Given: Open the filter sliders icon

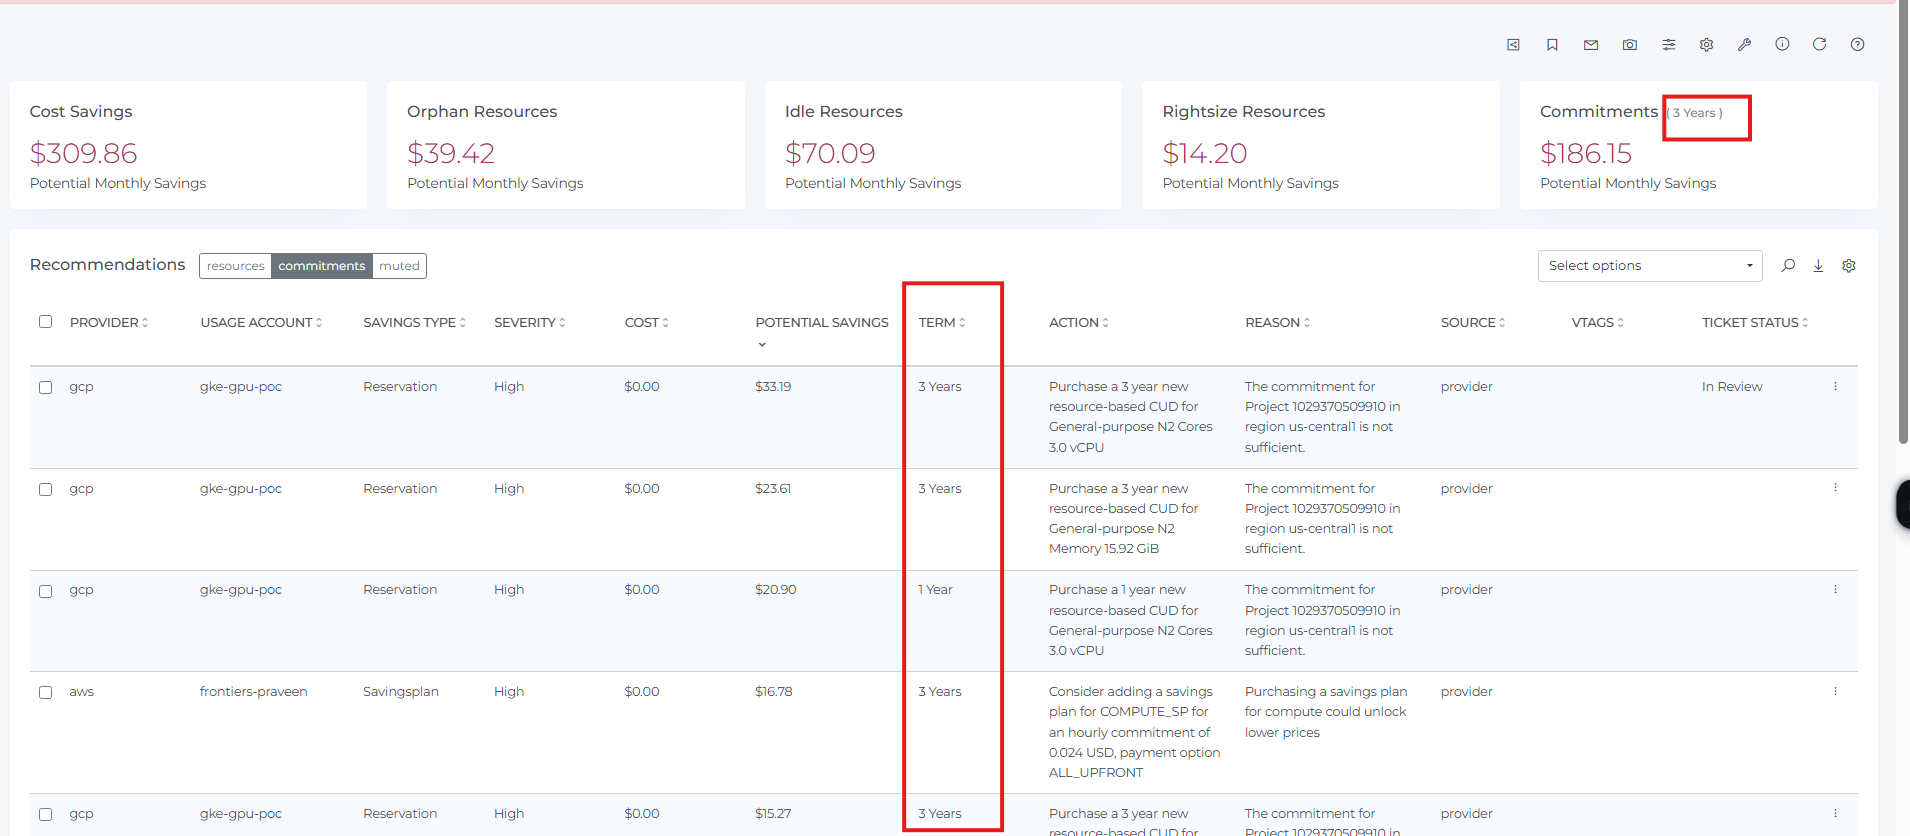Looking at the screenshot, I should pyautogui.click(x=1669, y=44).
